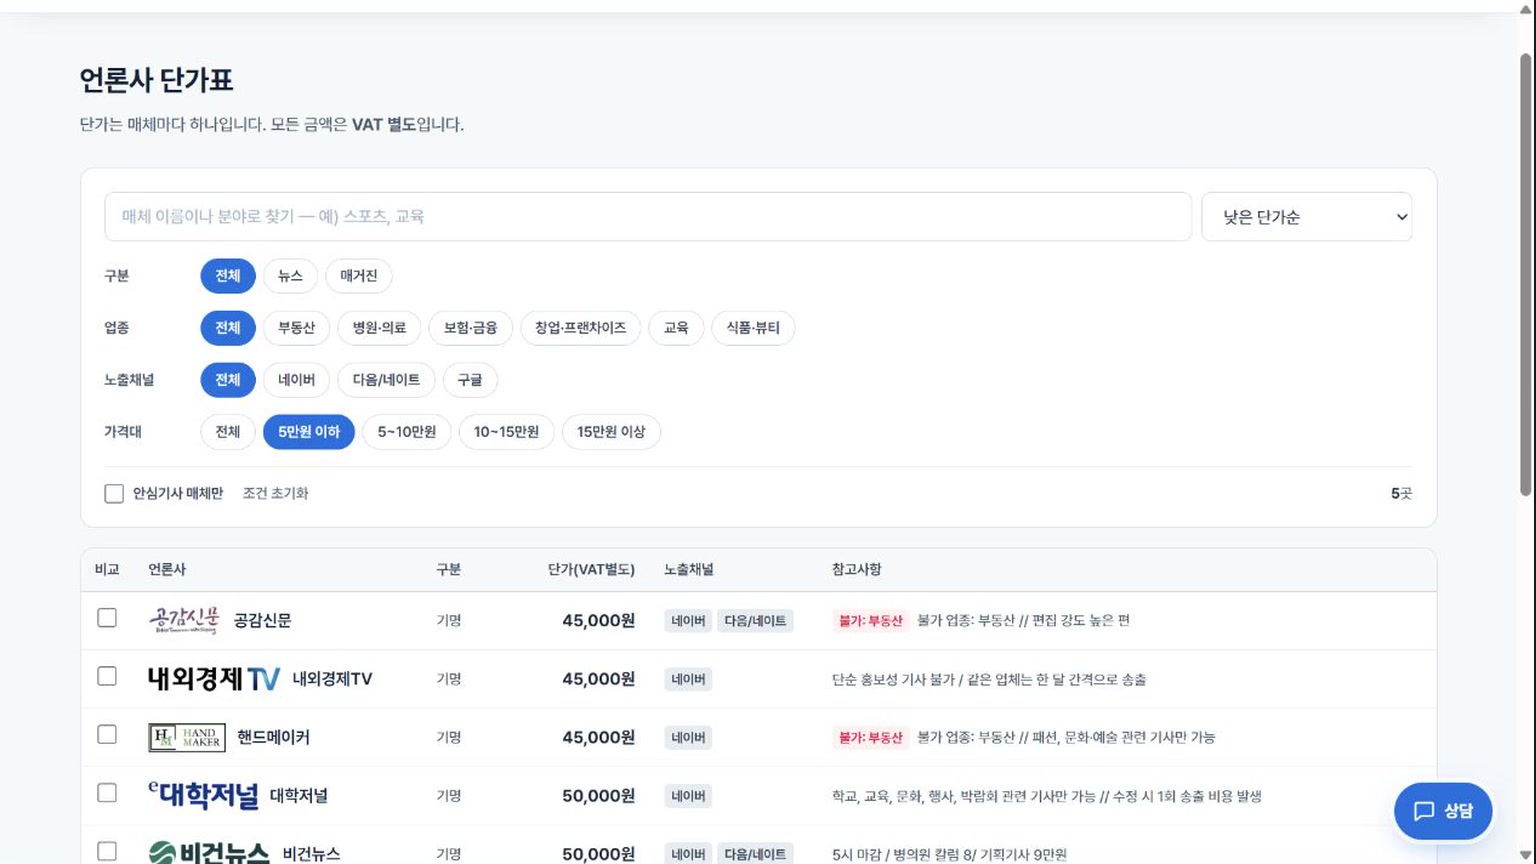Click 다음/네이트 tag in 공감신문 row
This screenshot has width=1536, height=864.
[755, 621]
